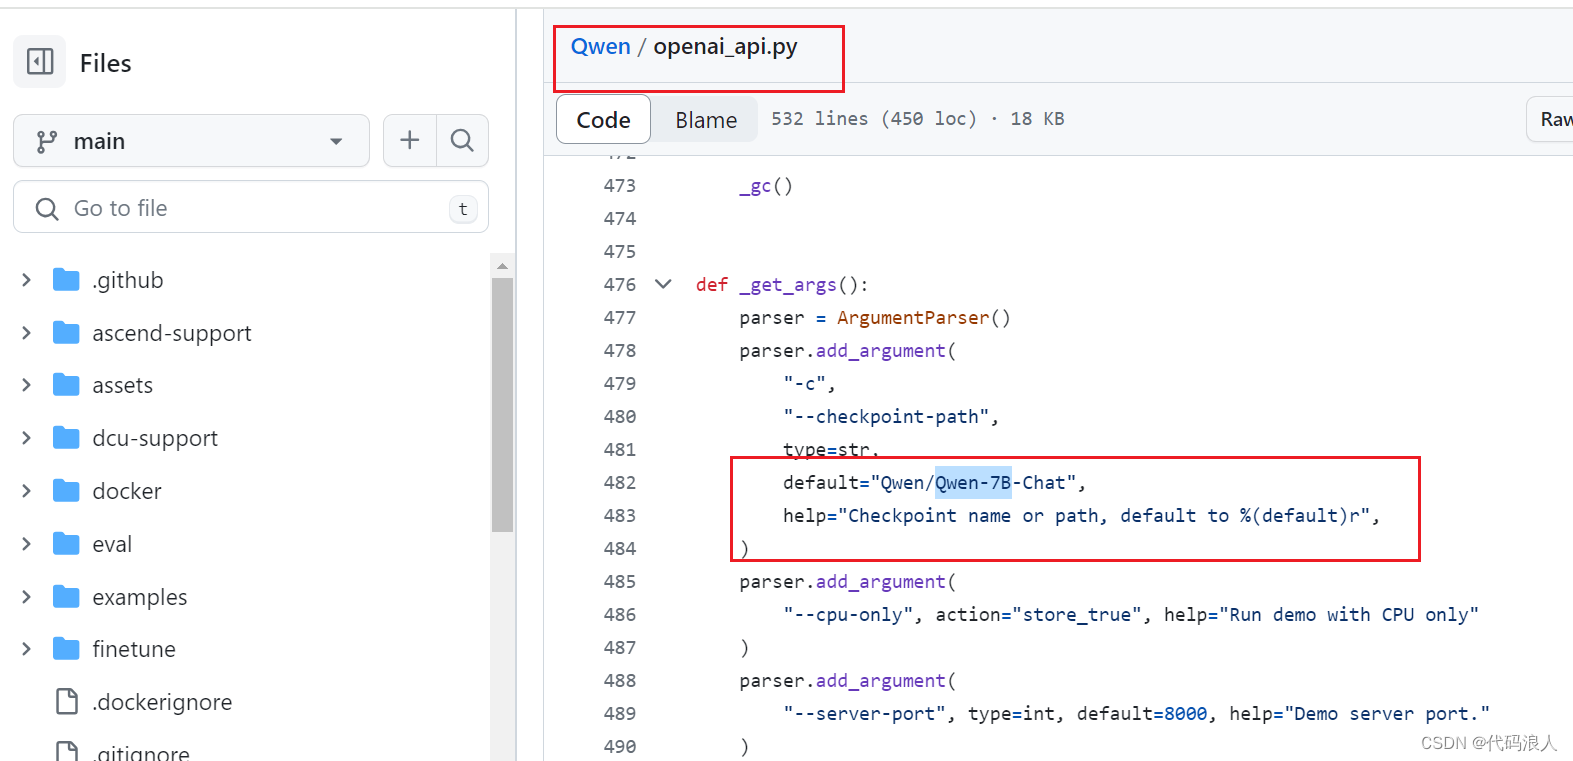Collapse the Files side panel icon
This screenshot has height=761, width=1573.
click(x=40, y=62)
